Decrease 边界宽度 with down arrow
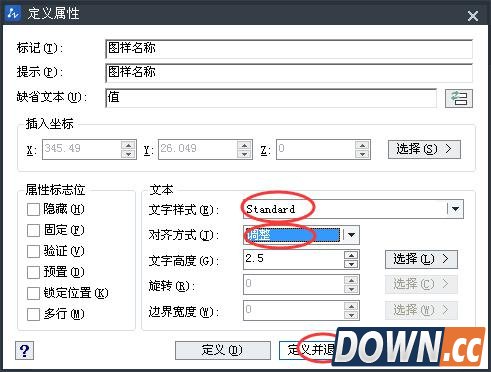Screen dimensions: 491x372 click(x=351, y=315)
